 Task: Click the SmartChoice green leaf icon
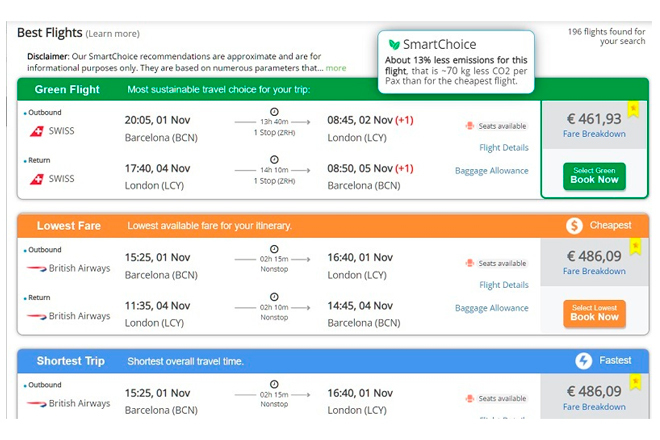[x=395, y=45]
